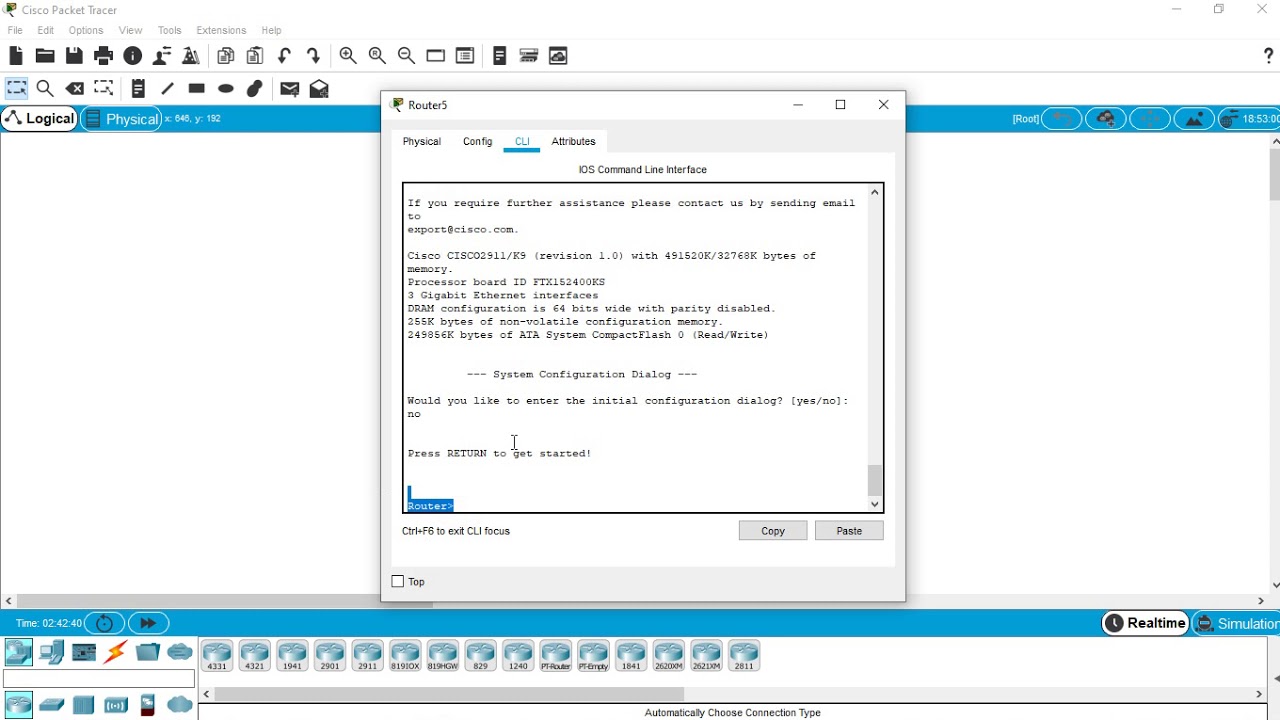Screen dimensions: 1280x720
Task: Open the File menu
Action: point(15,30)
